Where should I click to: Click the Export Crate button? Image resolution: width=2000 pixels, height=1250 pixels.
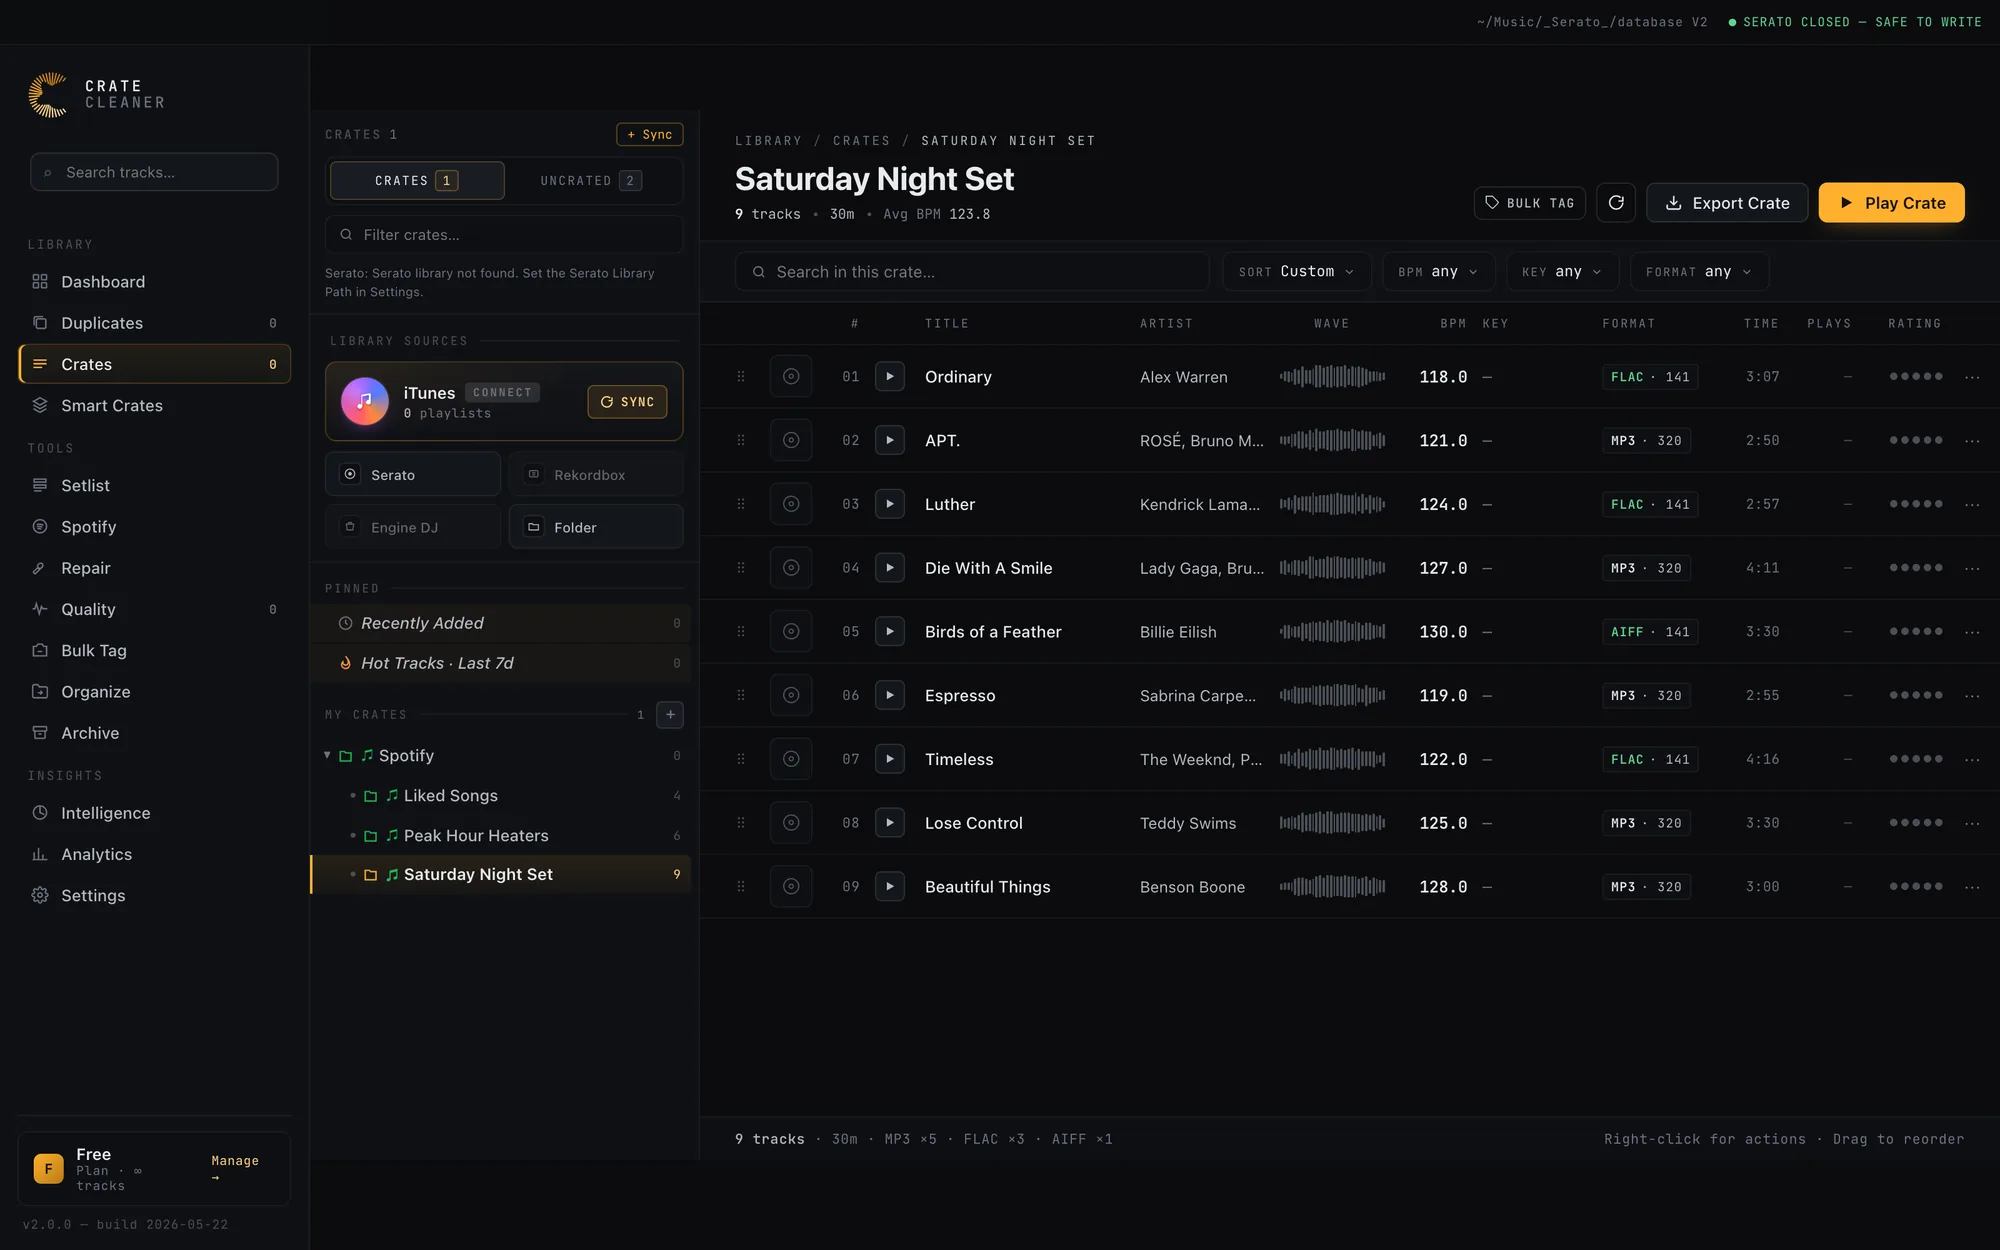1727,203
